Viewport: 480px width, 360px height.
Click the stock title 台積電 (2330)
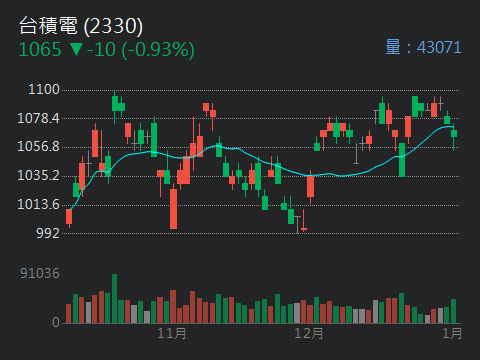[81, 26]
